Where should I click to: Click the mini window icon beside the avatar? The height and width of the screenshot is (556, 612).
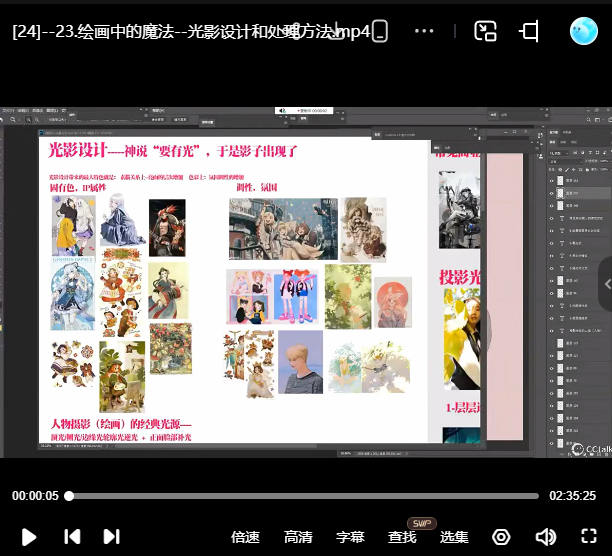pos(530,31)
